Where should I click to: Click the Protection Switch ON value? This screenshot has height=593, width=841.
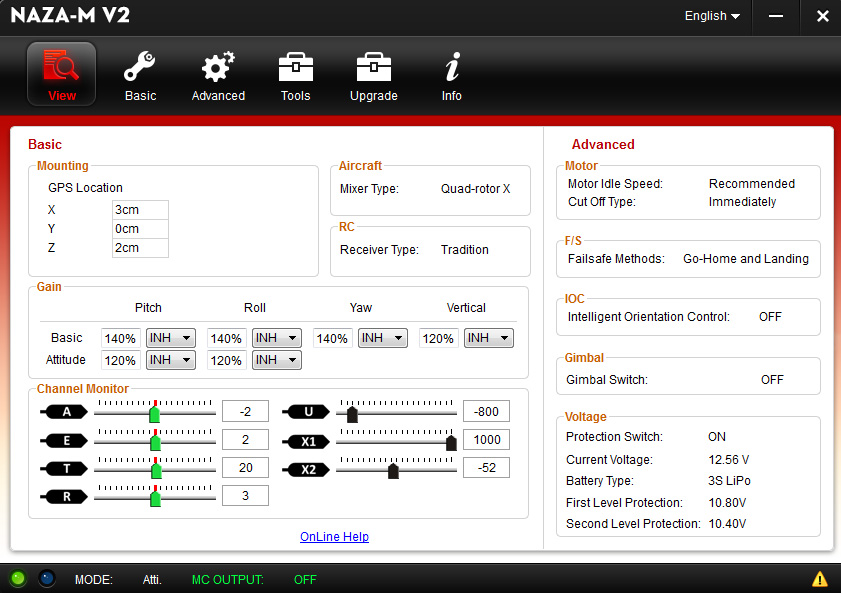[717, 436]
